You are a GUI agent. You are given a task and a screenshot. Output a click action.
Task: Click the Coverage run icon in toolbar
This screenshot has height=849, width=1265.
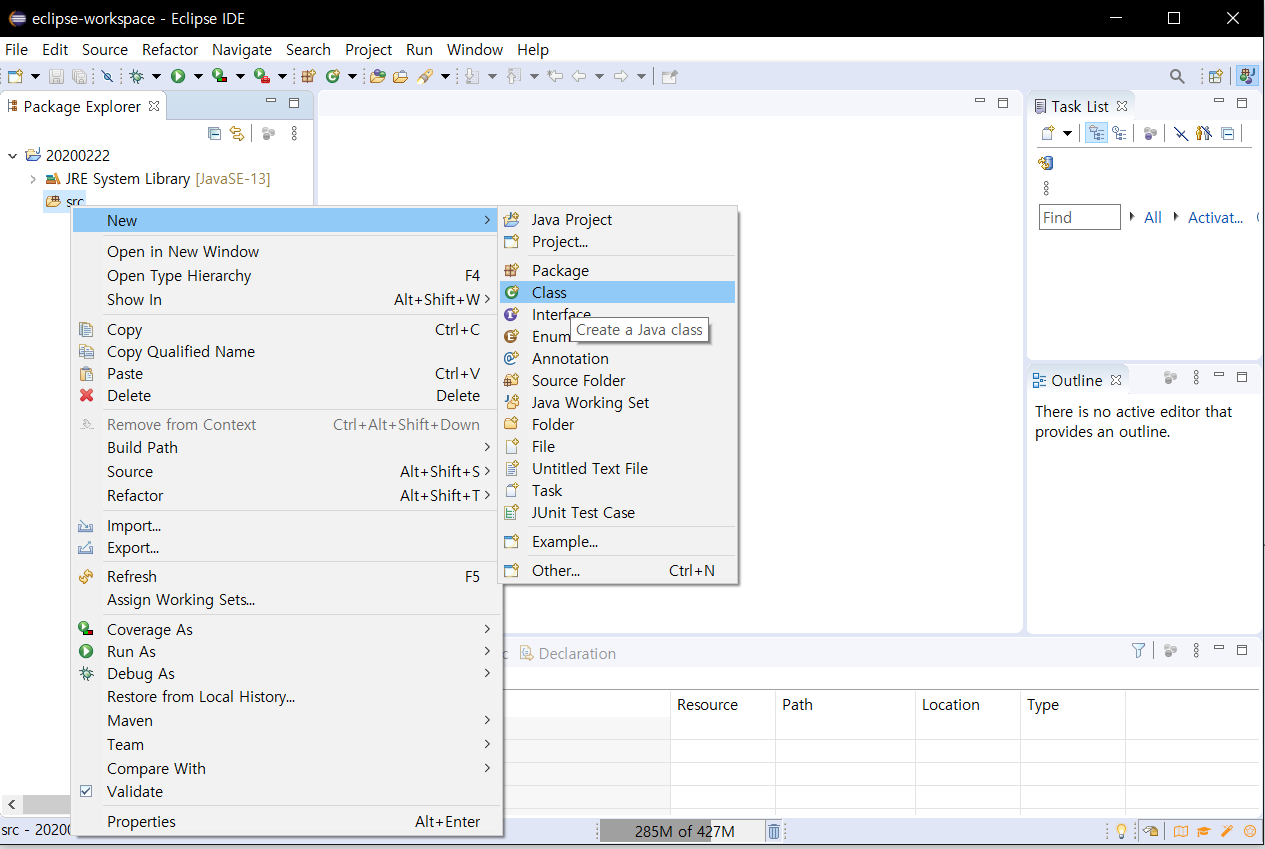[x=219, y=76]
